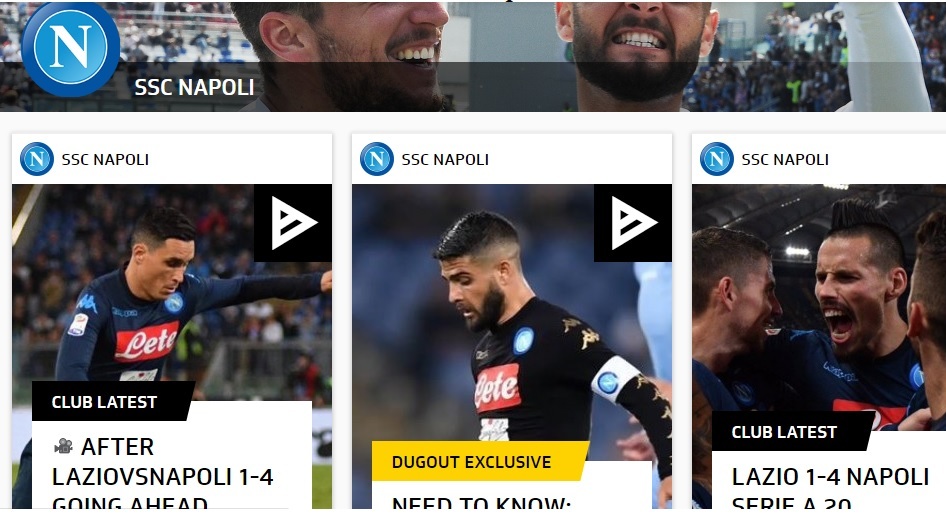
Task: Click the Napoli badge on second card
Action: (377, 159)
